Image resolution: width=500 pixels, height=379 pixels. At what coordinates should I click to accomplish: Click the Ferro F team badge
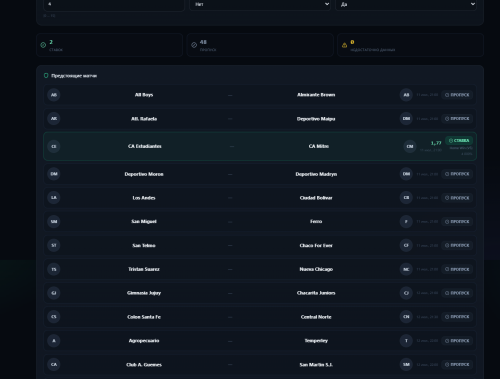tap(406, 222)
